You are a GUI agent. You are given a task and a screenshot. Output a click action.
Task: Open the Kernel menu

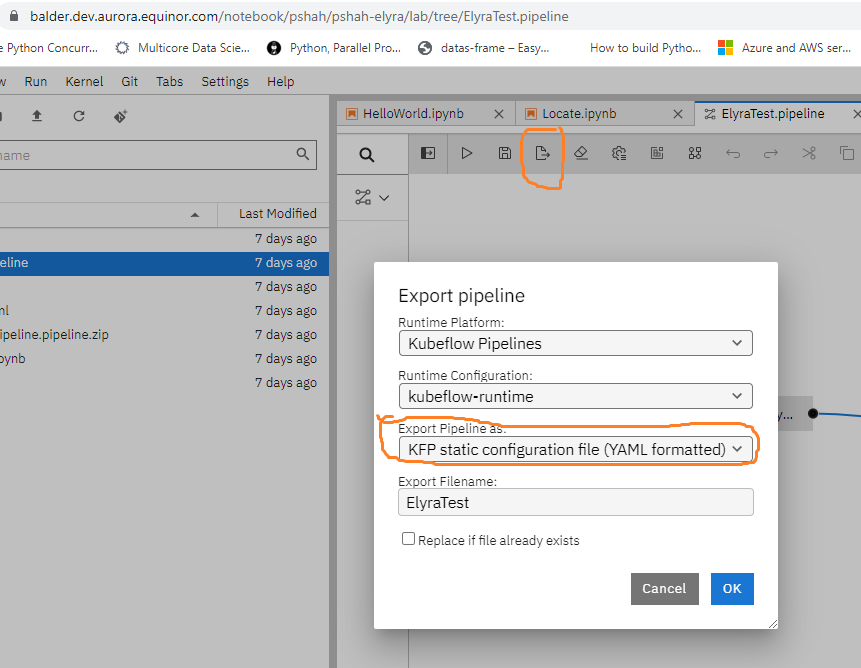tap(84, 82)
